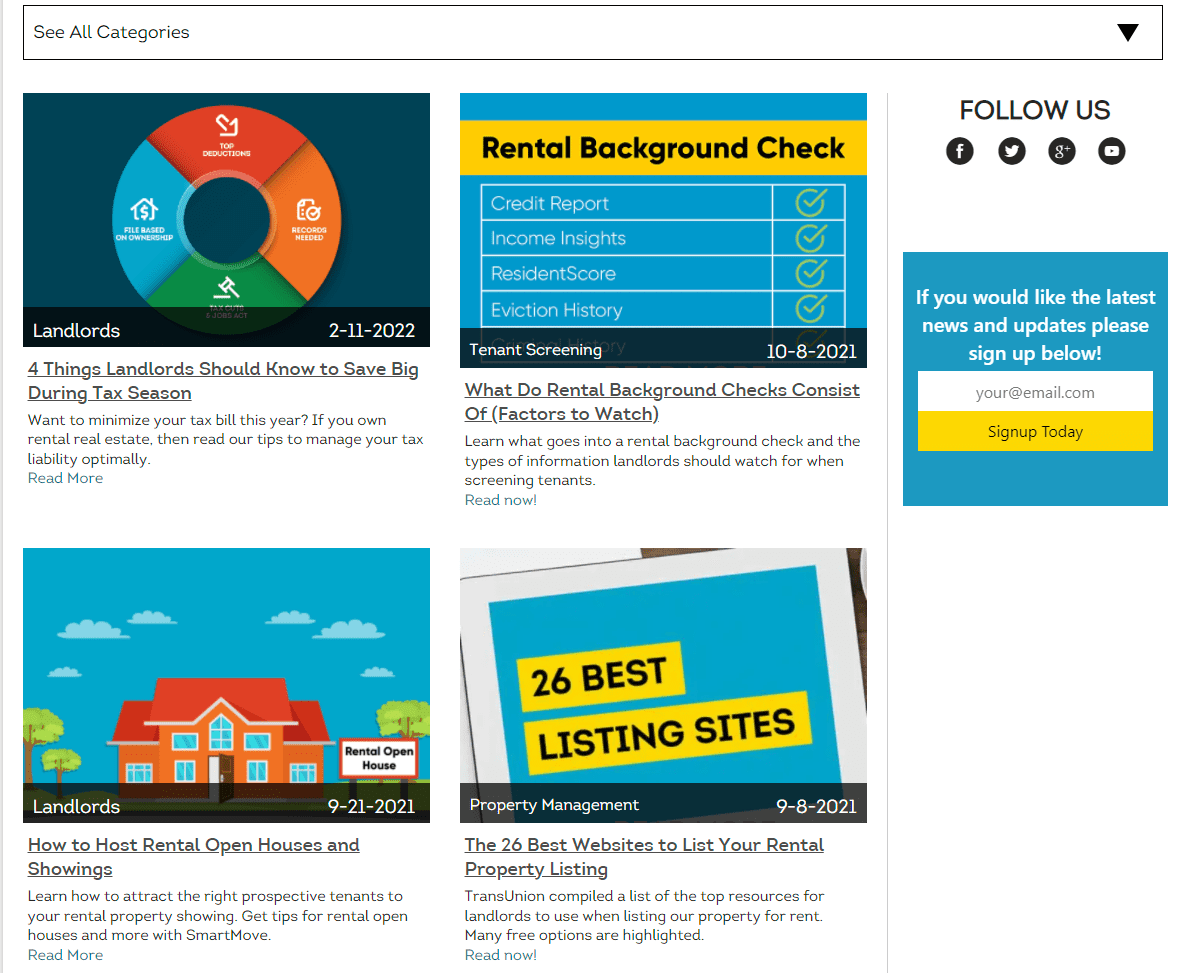Open the Google+ social icon
Screen dimensions: 1179x973
[1061, 151]
